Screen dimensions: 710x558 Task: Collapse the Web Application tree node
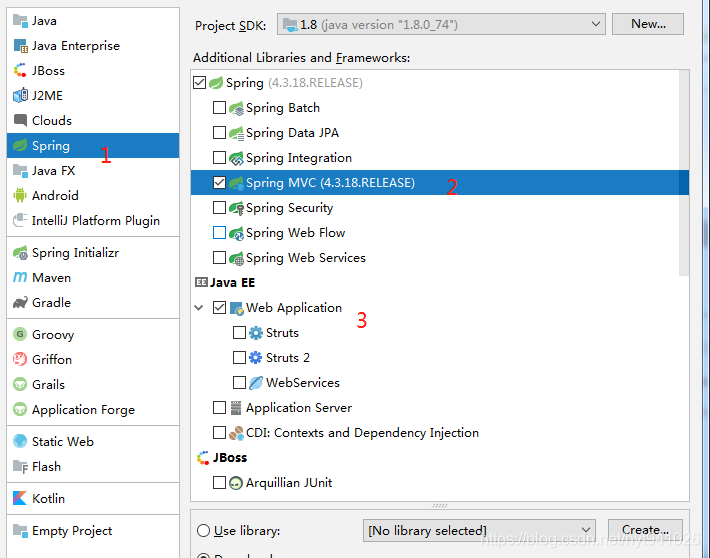199,308
